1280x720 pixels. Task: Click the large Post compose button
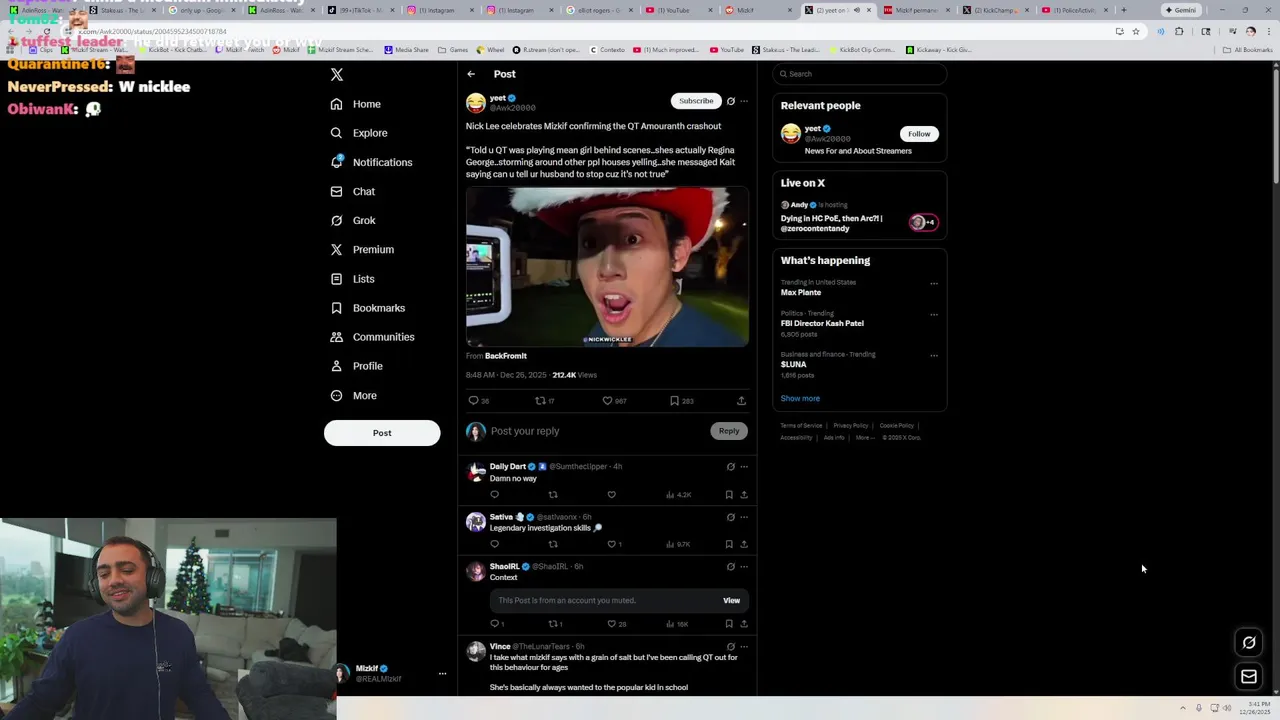tap(382, 433)
